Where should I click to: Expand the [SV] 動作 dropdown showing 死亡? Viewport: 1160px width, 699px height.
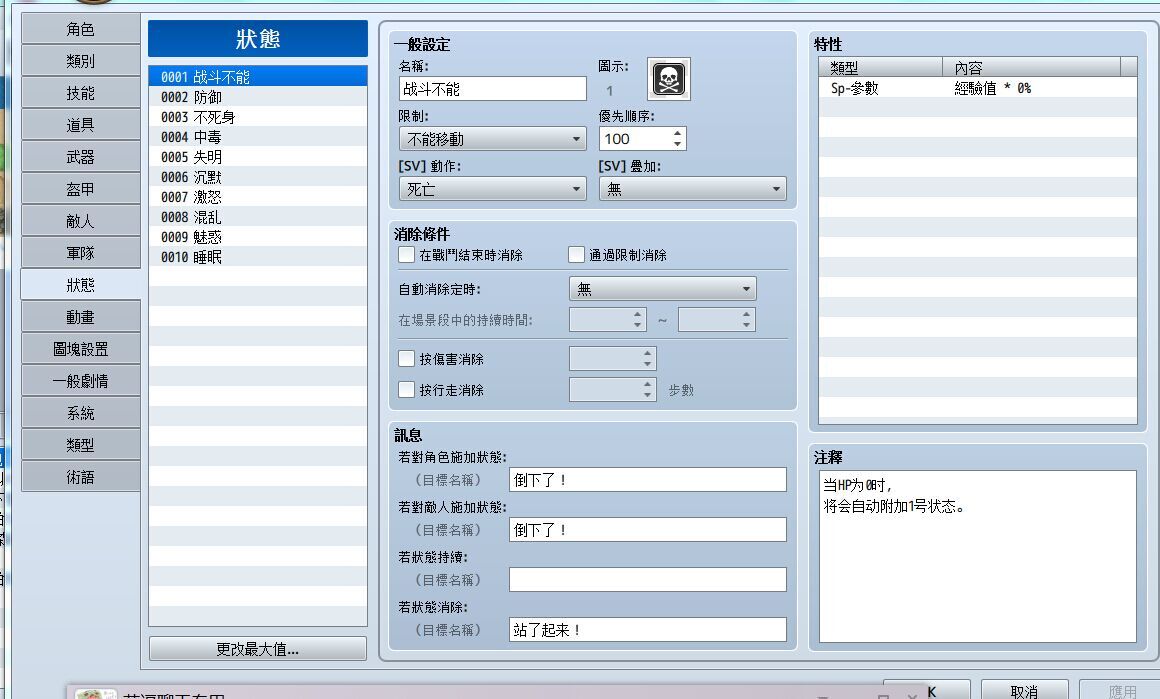click(x=492, y=189)
